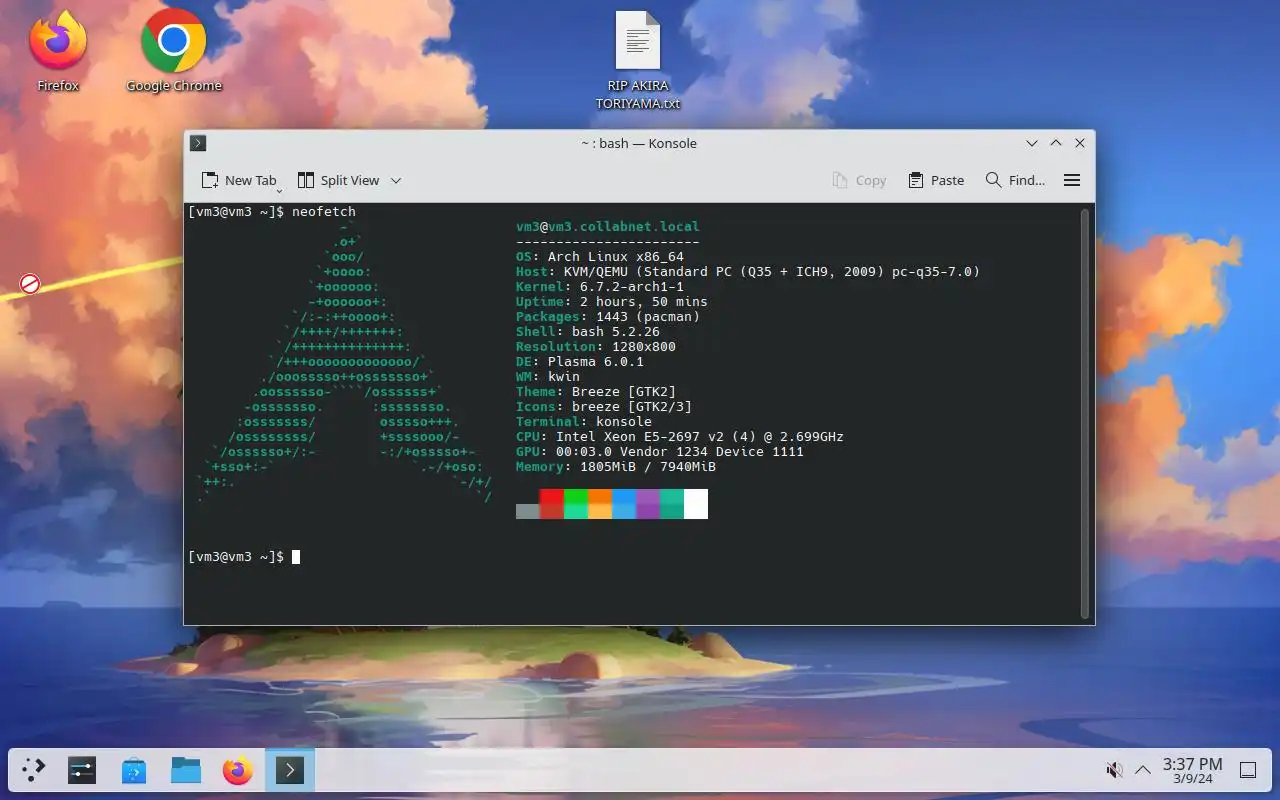Minimize the Konsole window

click(1032, 143)
